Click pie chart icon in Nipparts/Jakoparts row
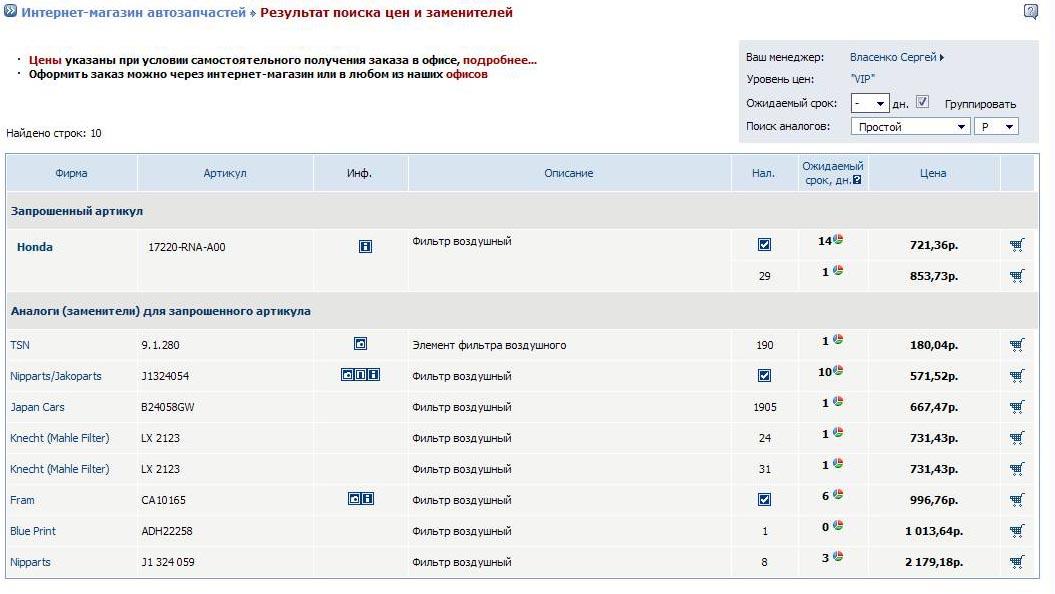This screenshot has height=594, width=1055. click(838, 371)
